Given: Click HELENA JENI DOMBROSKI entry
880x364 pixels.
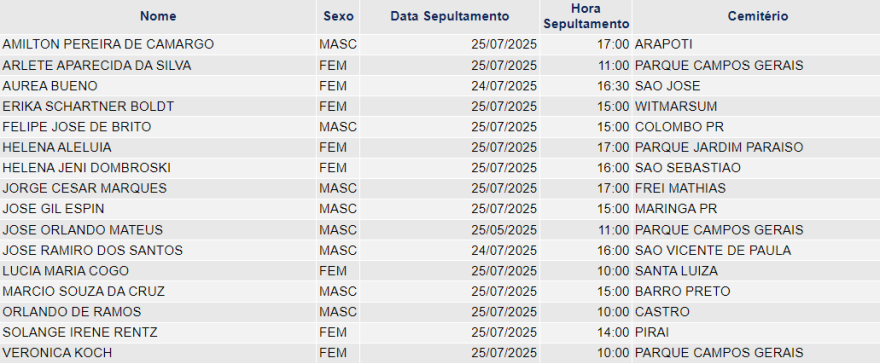Looking at the screenshot, I should (x=86, y=168).
